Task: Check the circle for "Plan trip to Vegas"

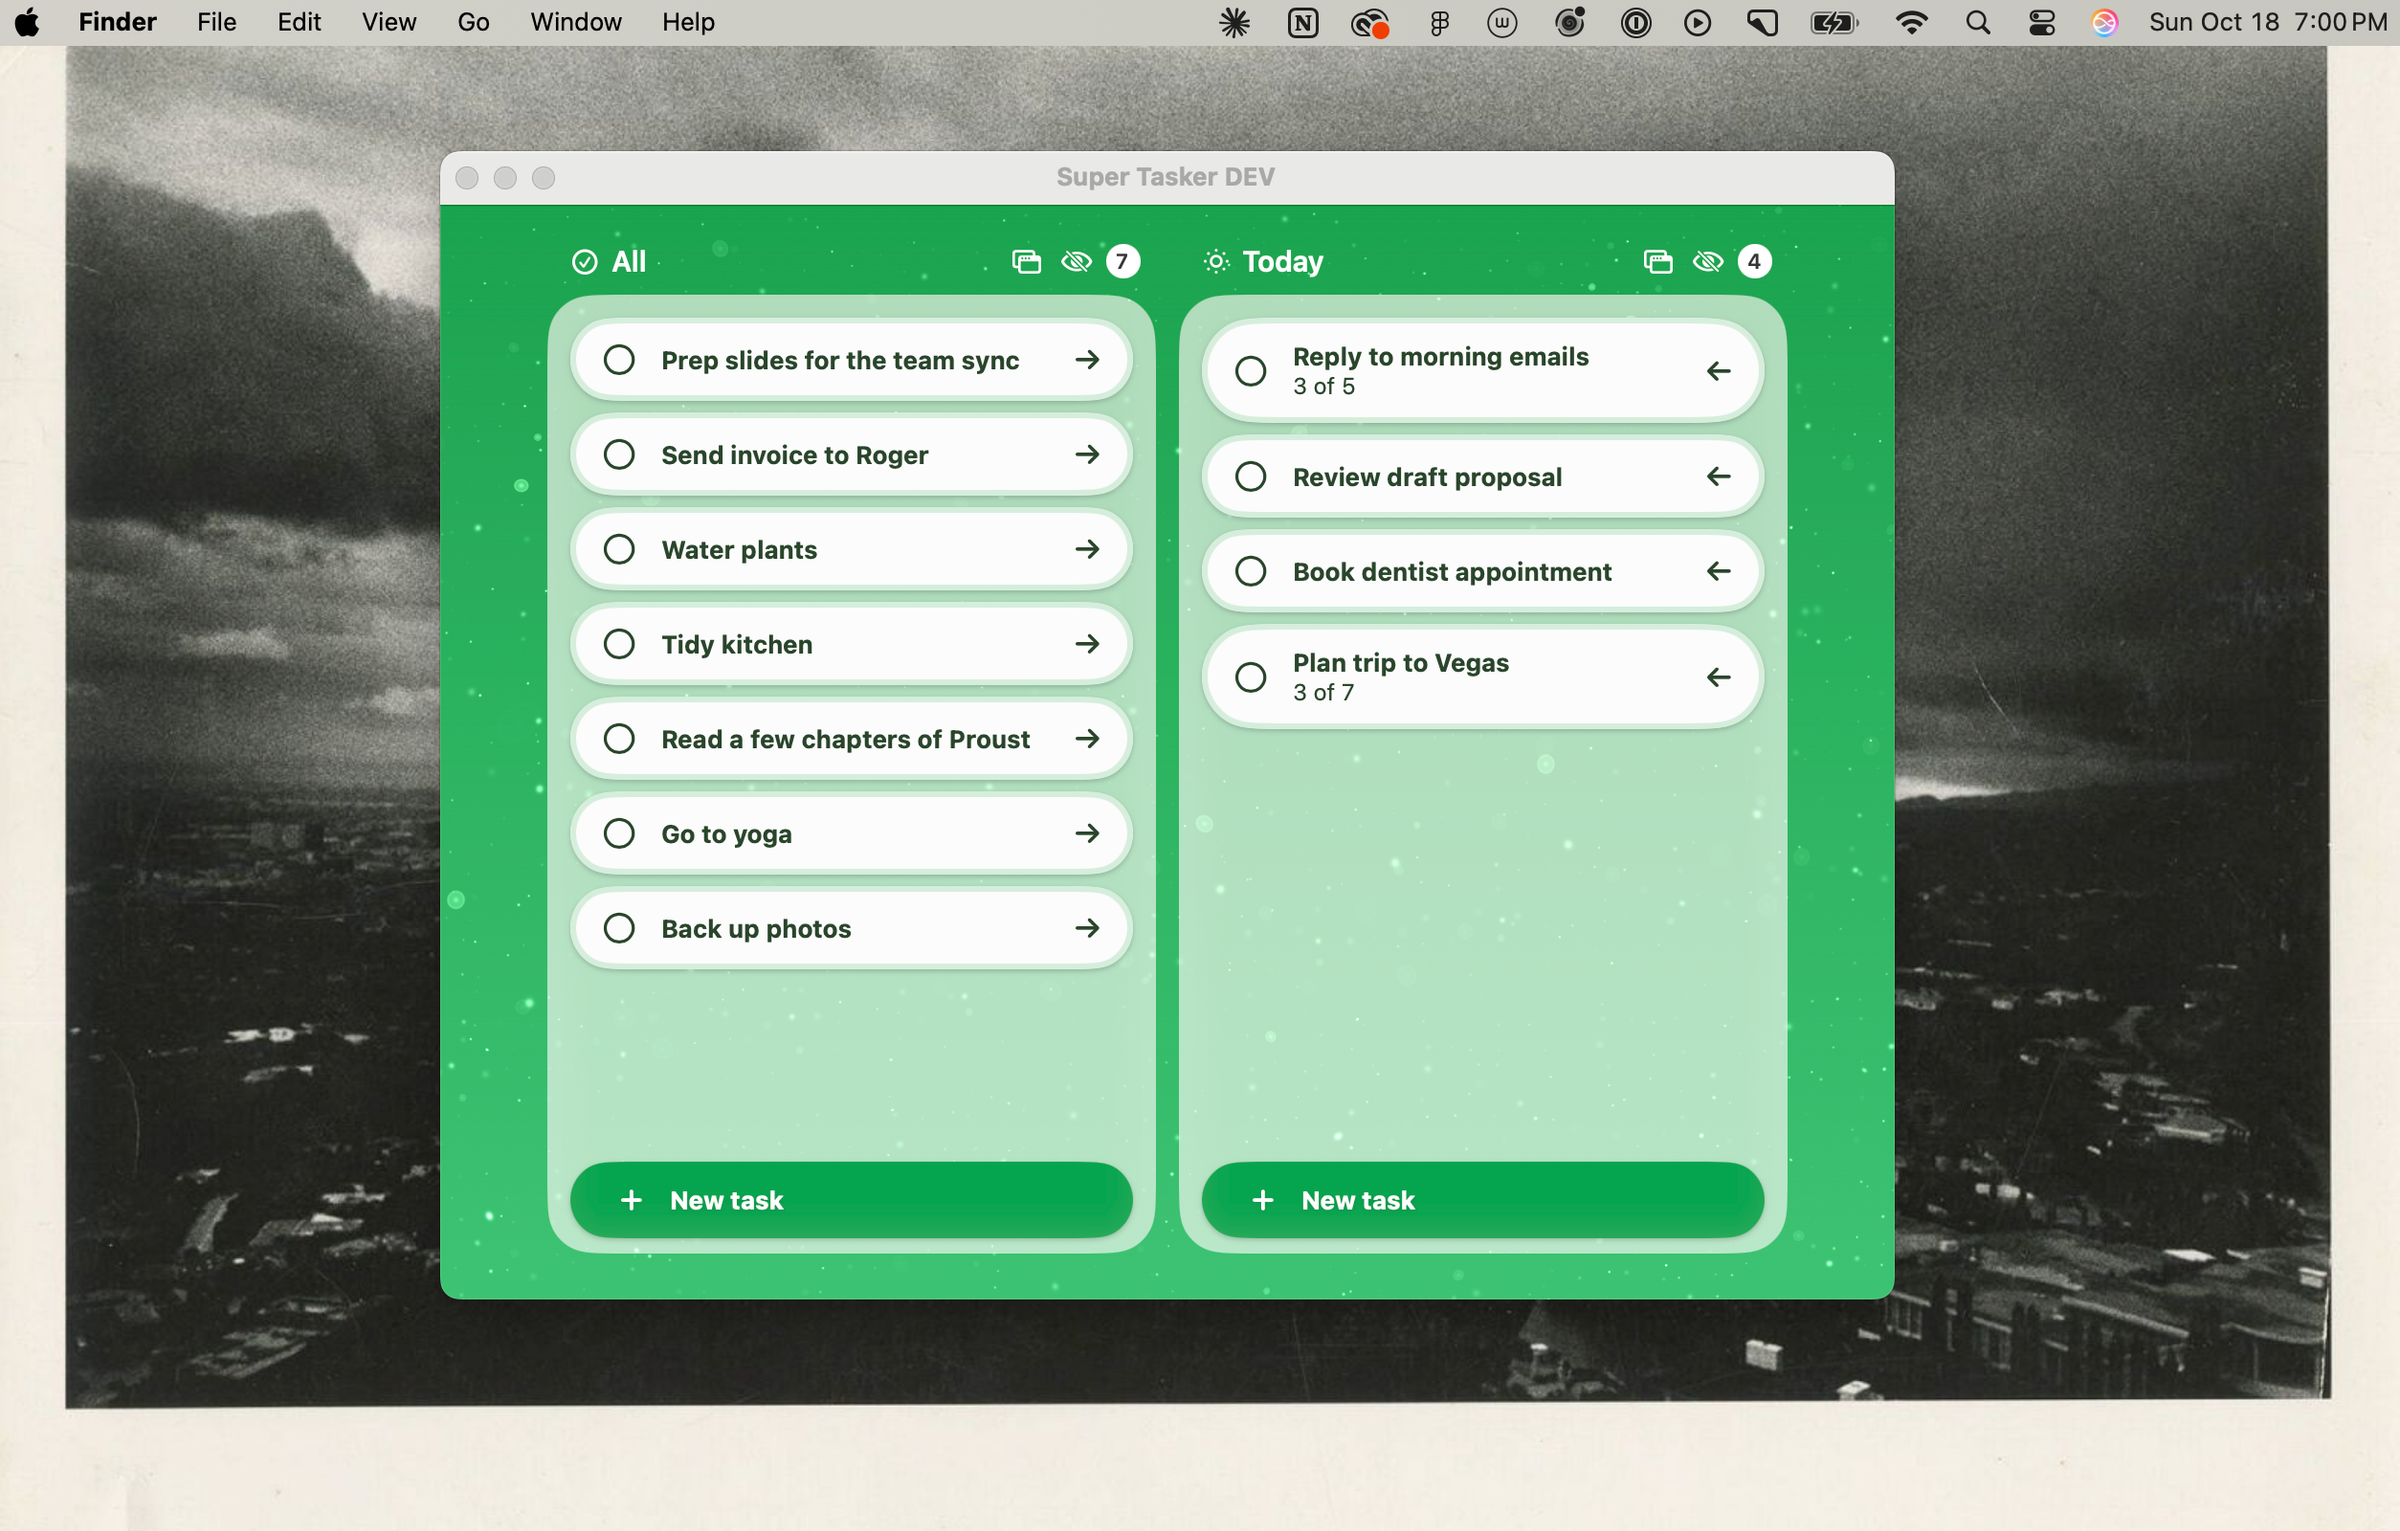Action: point(1251,677)
